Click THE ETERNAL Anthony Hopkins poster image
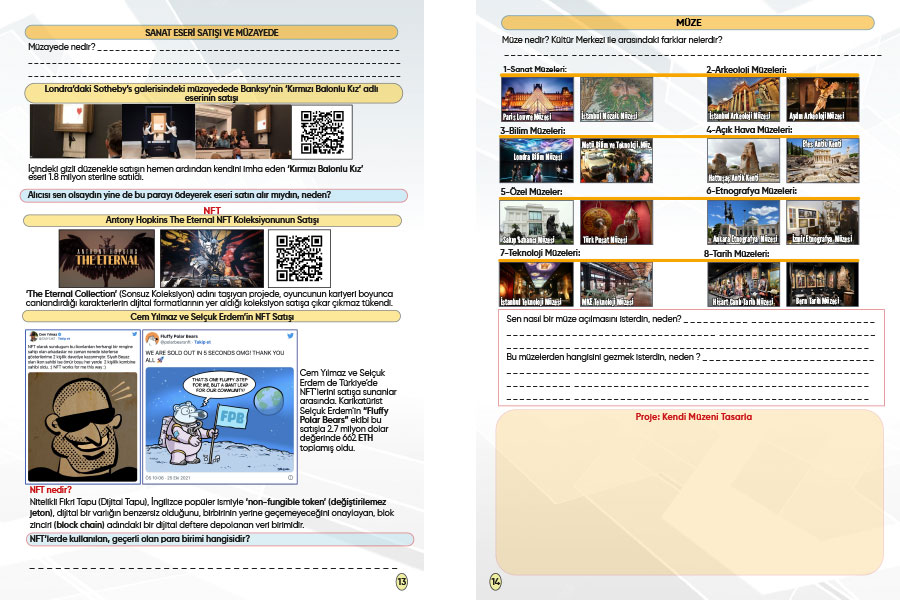Viewport: 900px width, 600px height. tap(107, 258)
